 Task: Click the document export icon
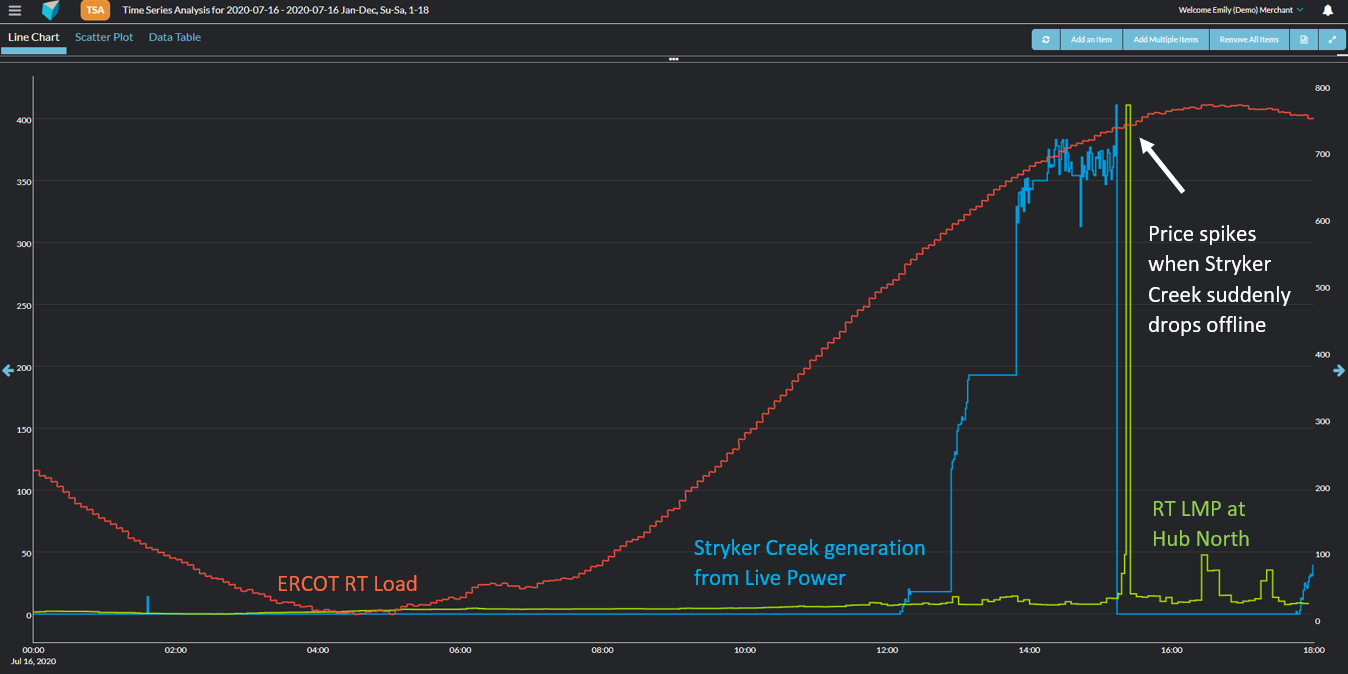(1304, 39)
